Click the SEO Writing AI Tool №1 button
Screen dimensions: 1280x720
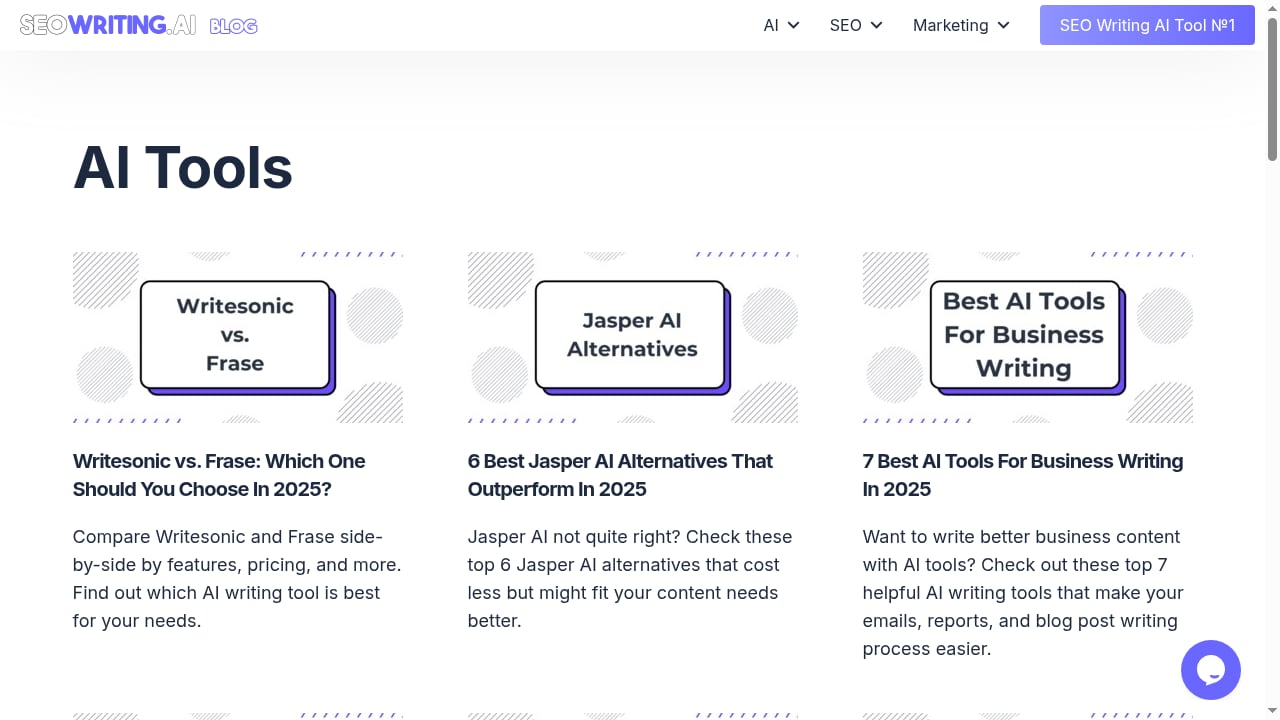point(1147,25)
